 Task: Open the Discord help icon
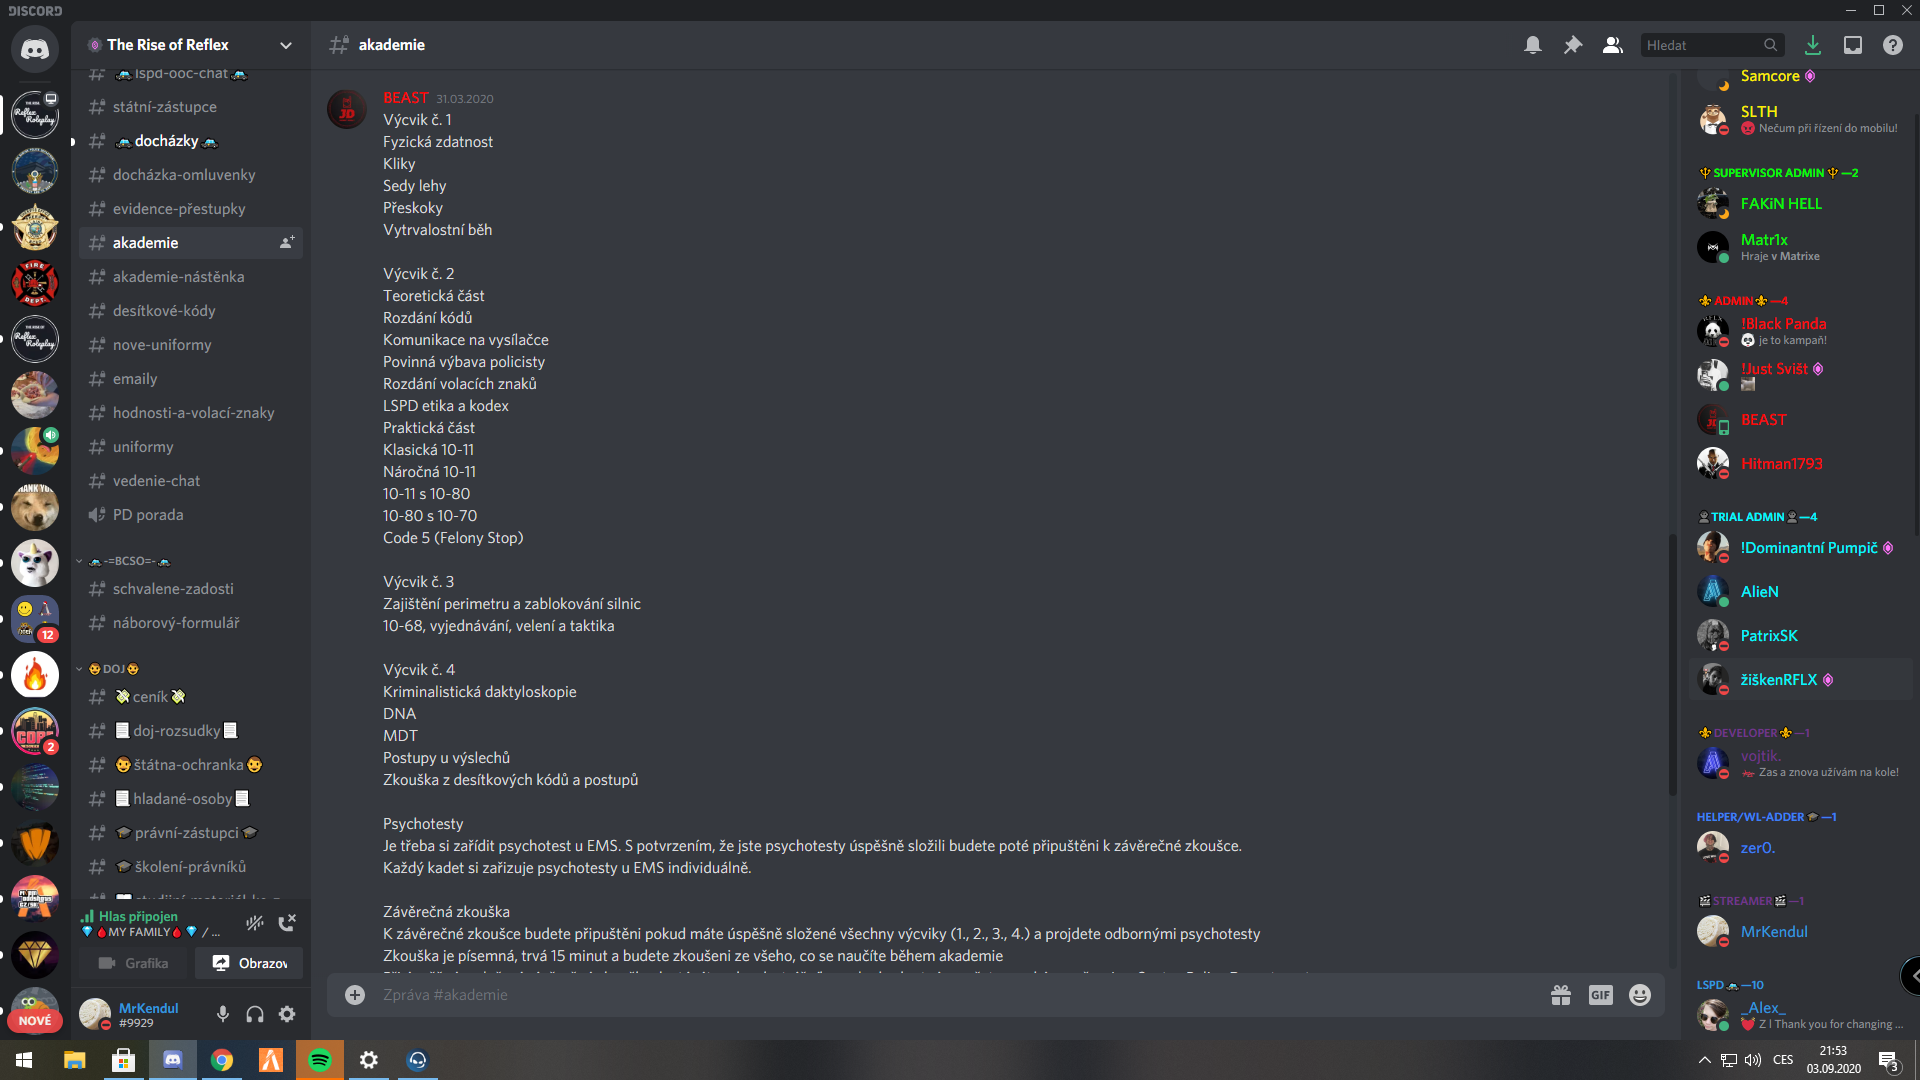[x=1893, y=45]
